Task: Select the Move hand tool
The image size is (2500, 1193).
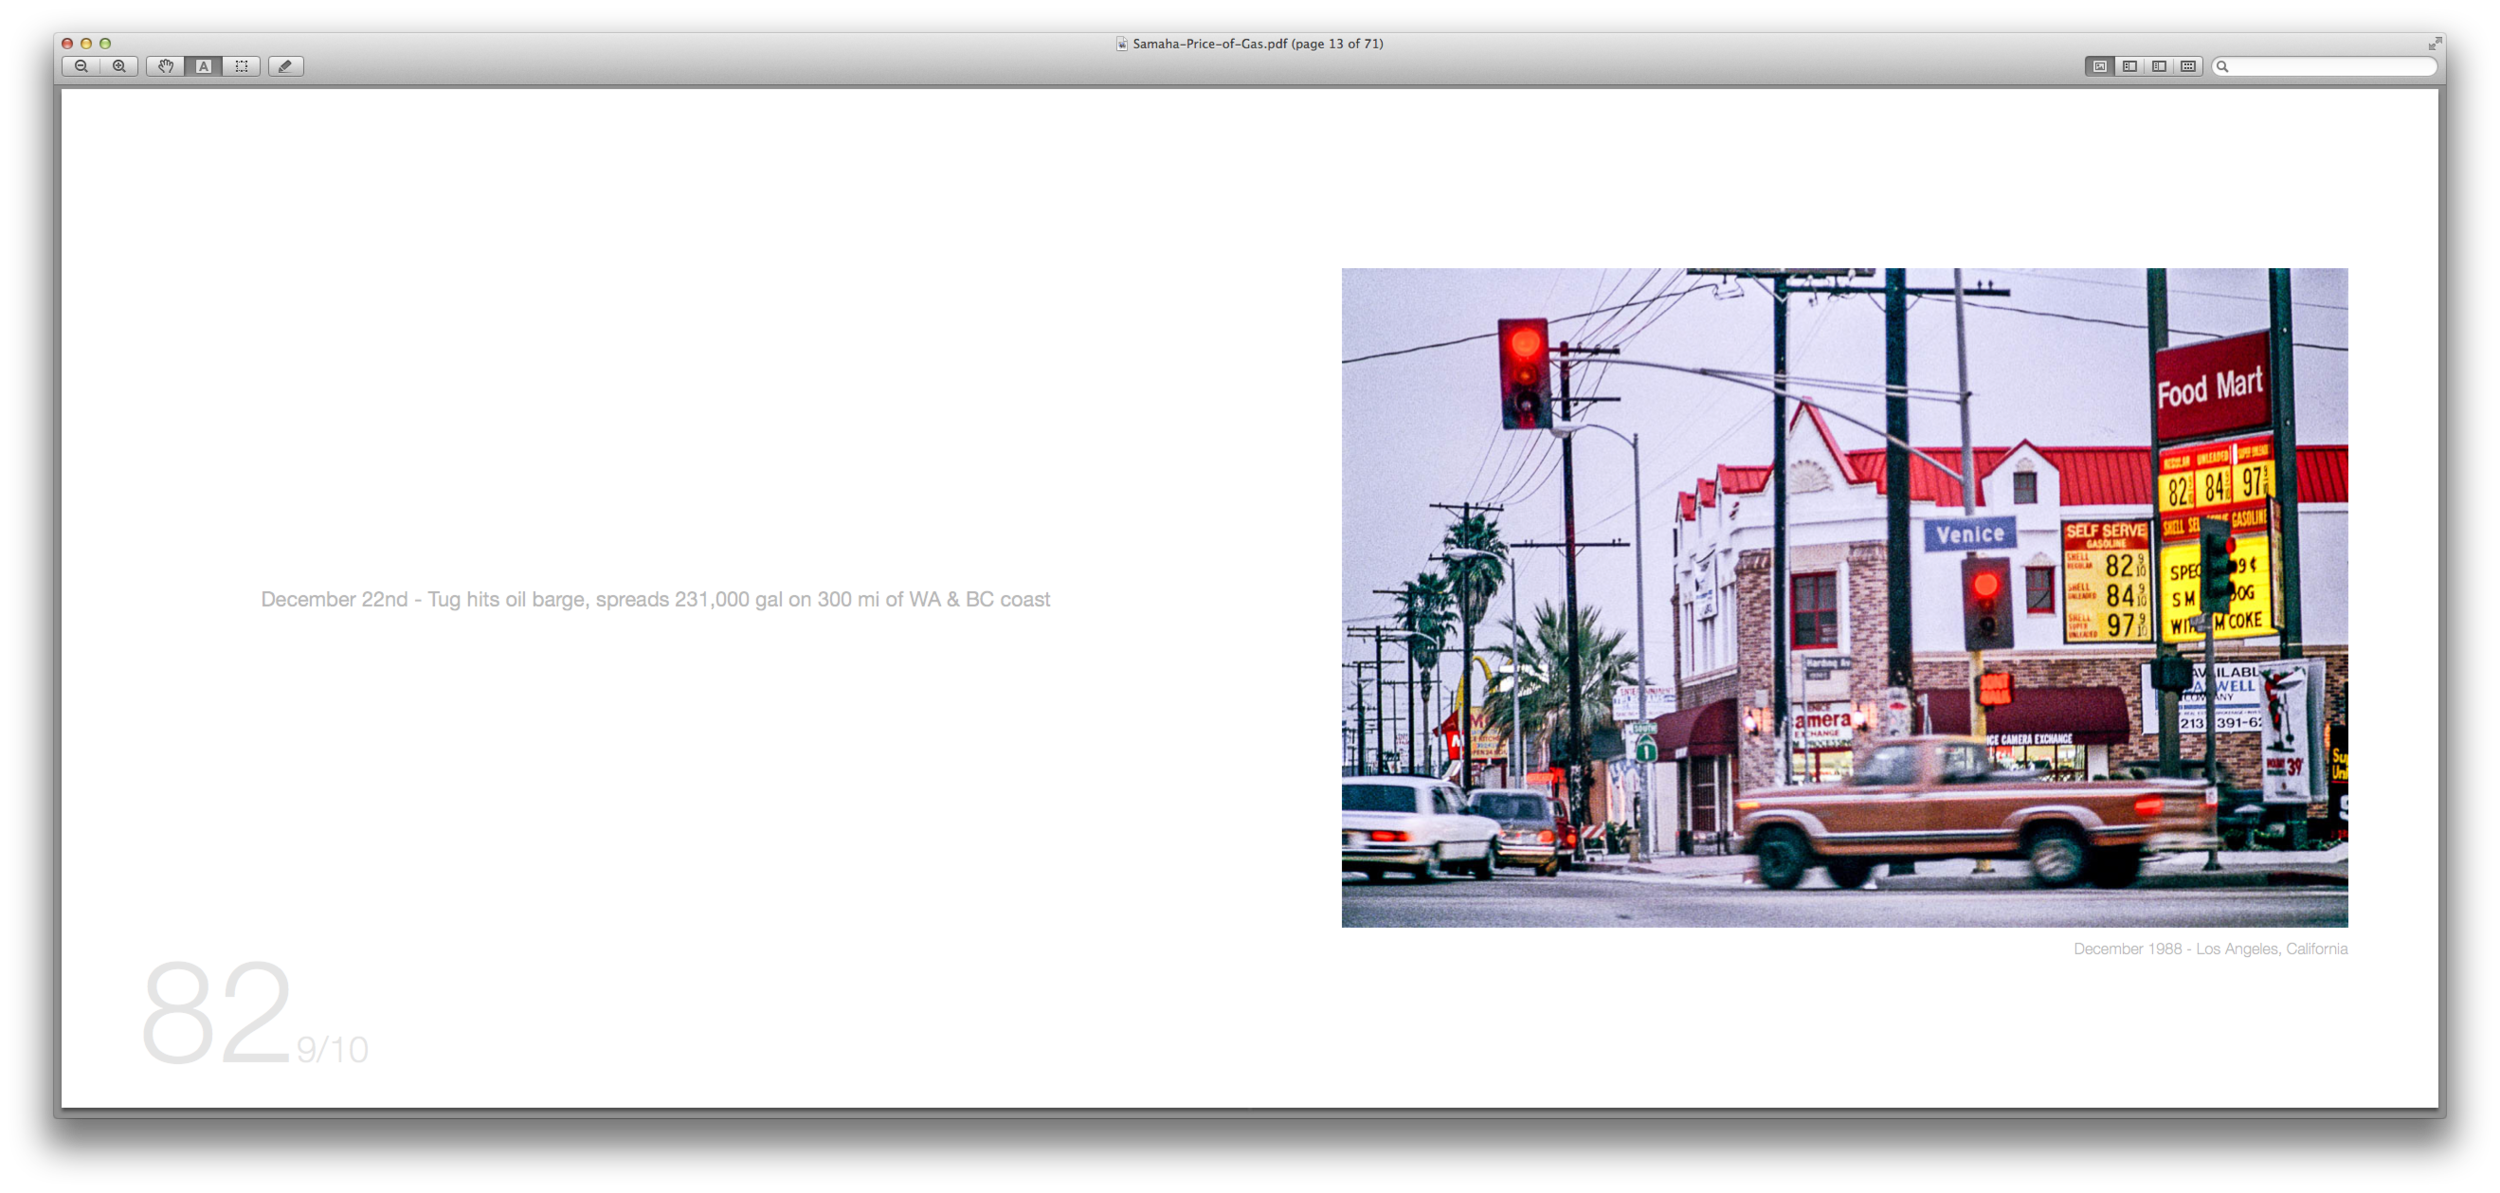Action: click(166, 66)
